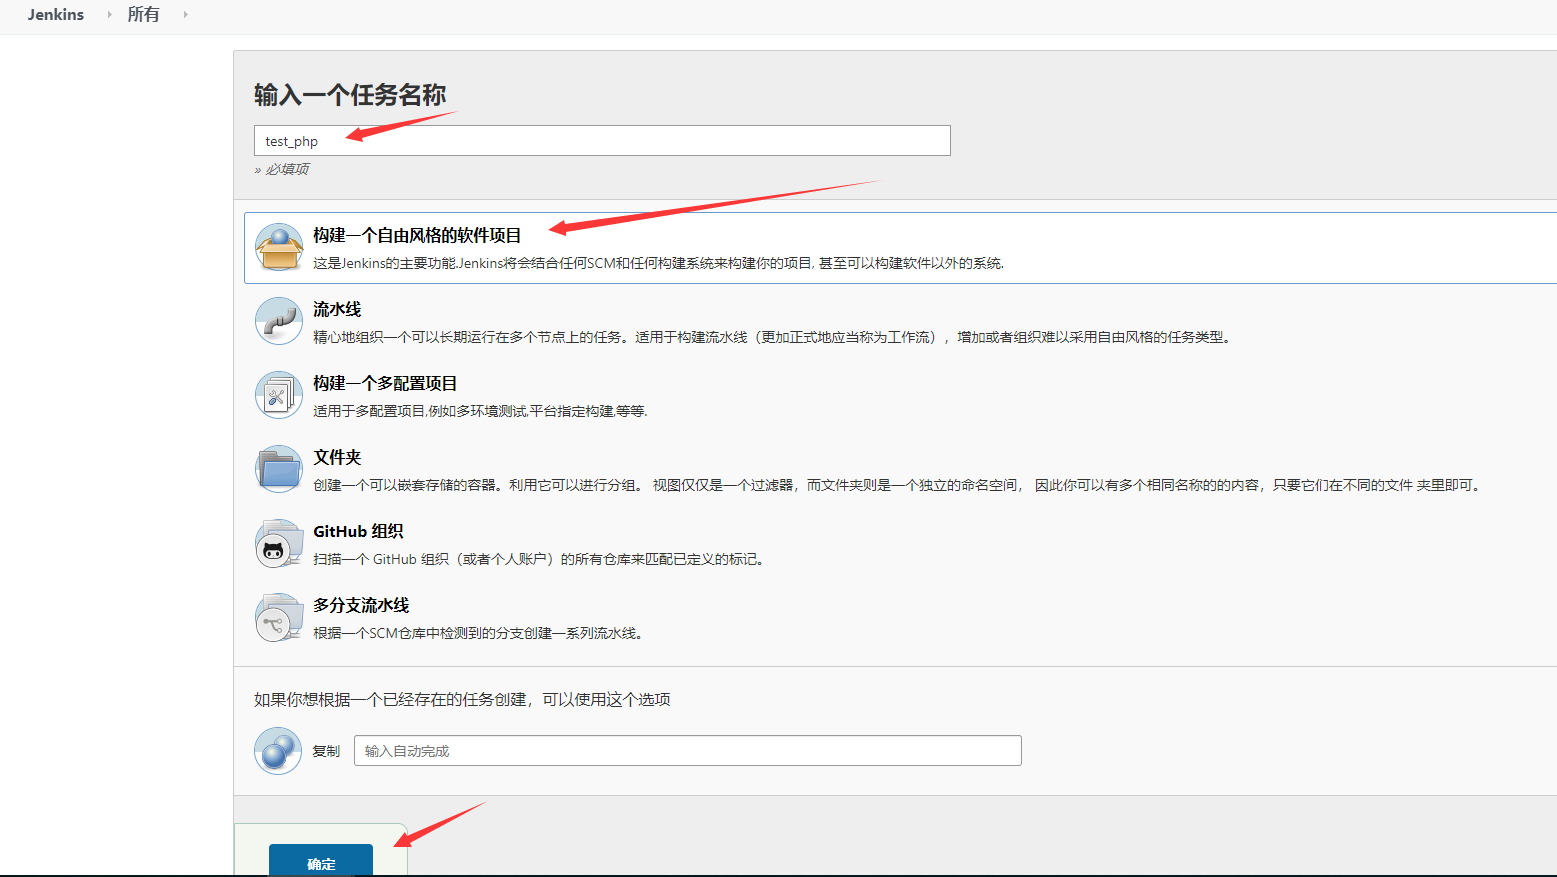This screenshot has width=1557, height=877.
Task: Focus the task name field containing test_php
Action: tap(602, 140)
